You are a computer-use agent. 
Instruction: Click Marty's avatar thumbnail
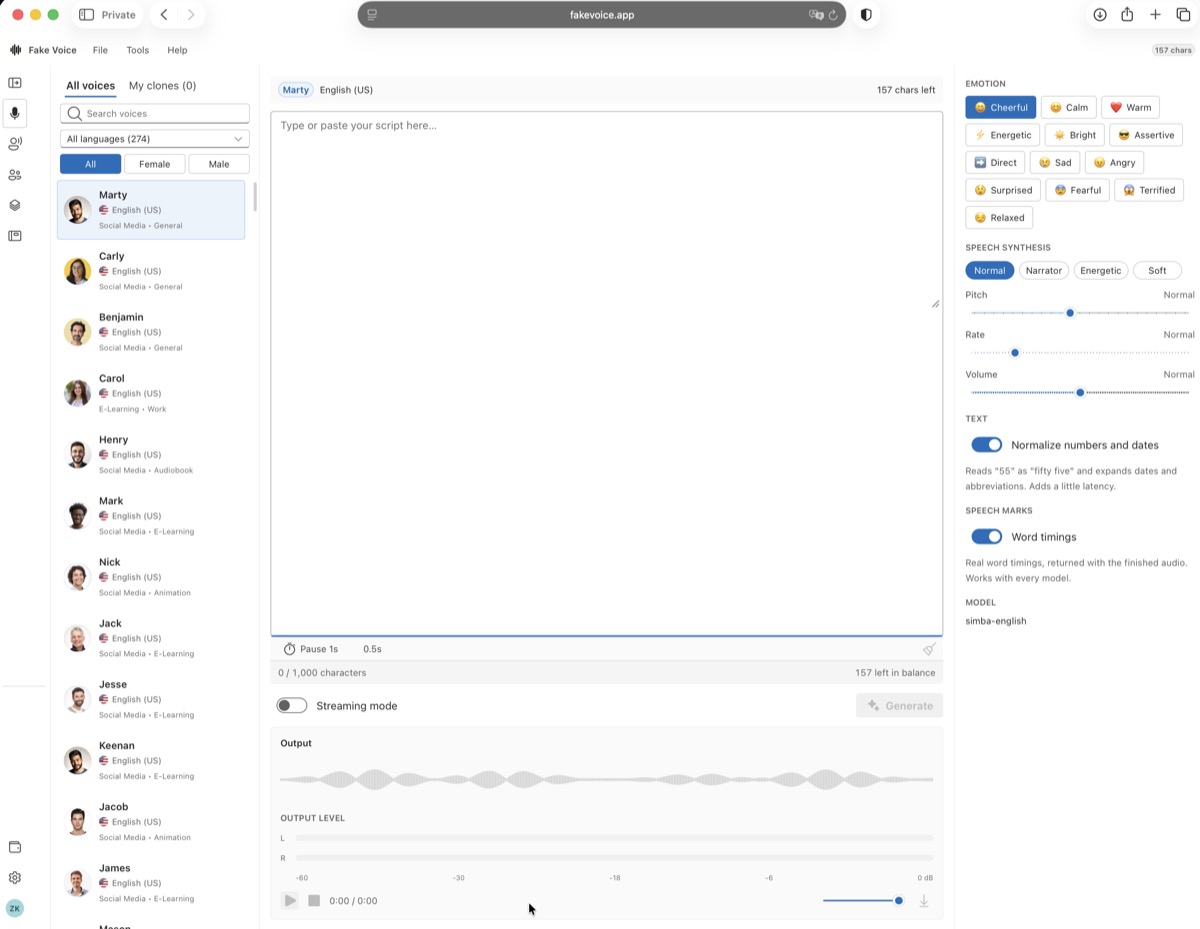tap(77, 210)
